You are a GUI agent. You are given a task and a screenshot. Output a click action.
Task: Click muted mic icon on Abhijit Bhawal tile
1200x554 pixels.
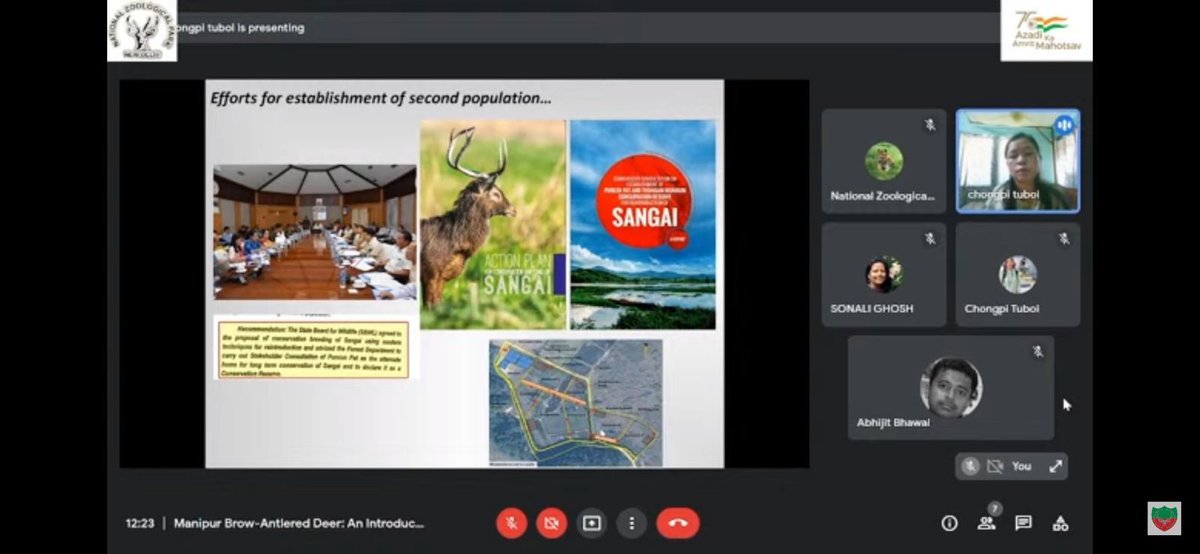click(1037, 352)
